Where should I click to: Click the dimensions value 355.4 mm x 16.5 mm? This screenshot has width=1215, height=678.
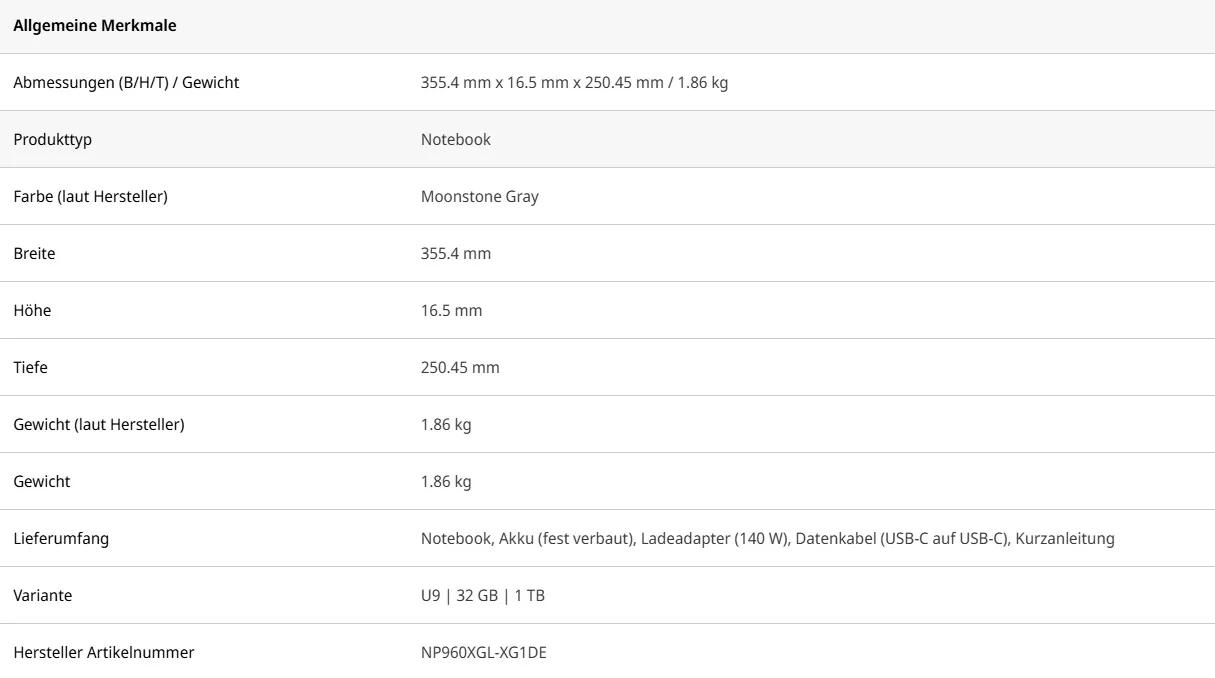573,83
